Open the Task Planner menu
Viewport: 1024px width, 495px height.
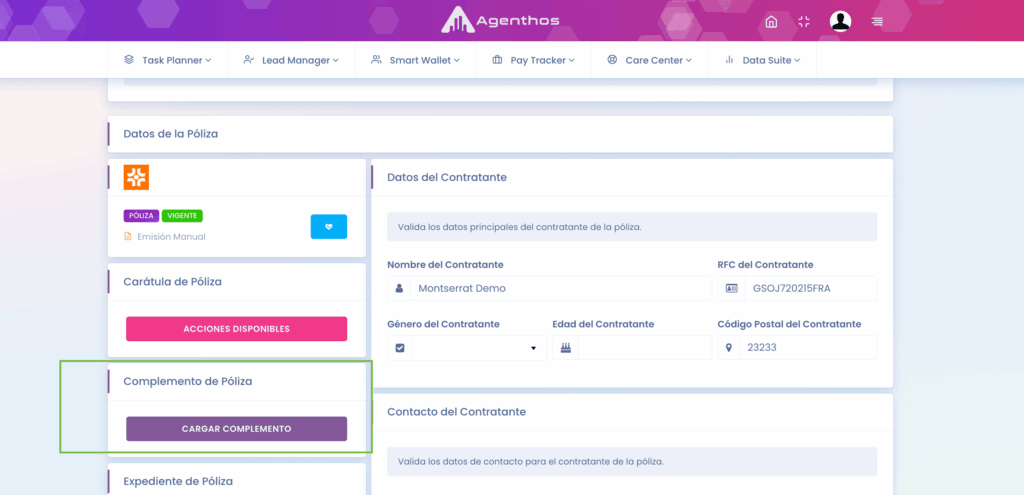pos(168,60)
